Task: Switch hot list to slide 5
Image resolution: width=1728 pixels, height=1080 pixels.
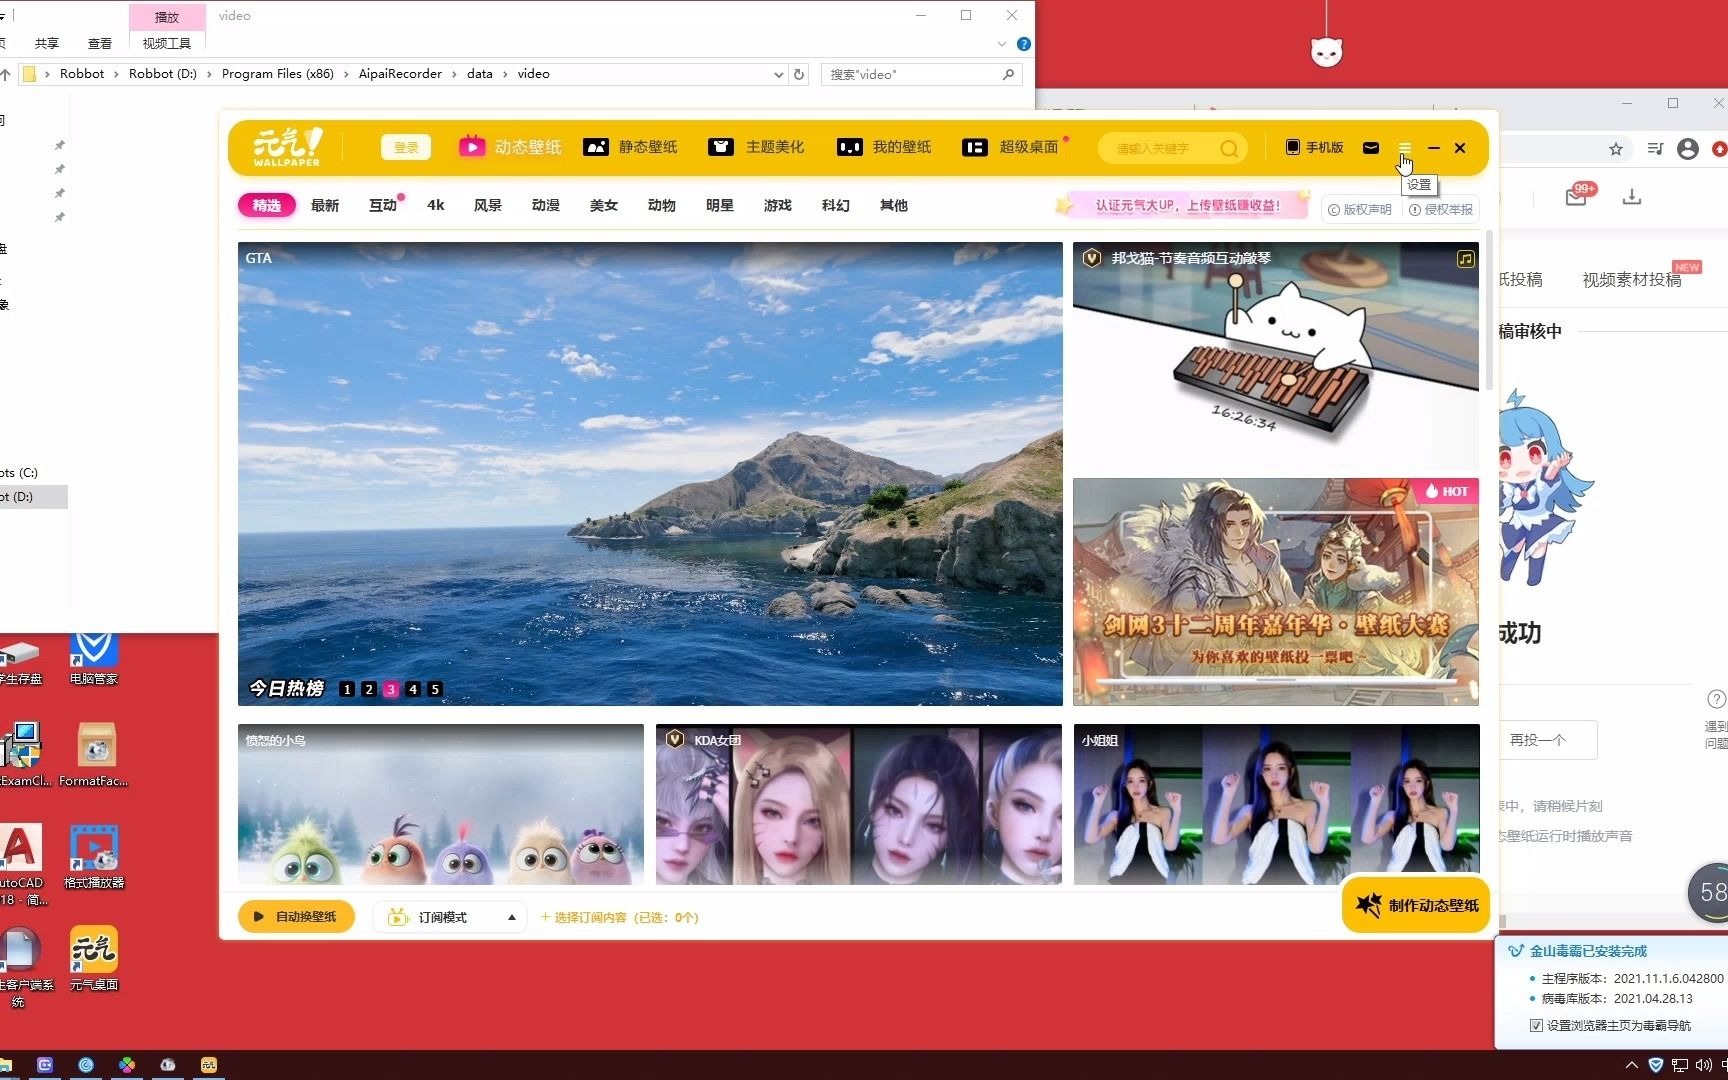Action: (435, 689)
